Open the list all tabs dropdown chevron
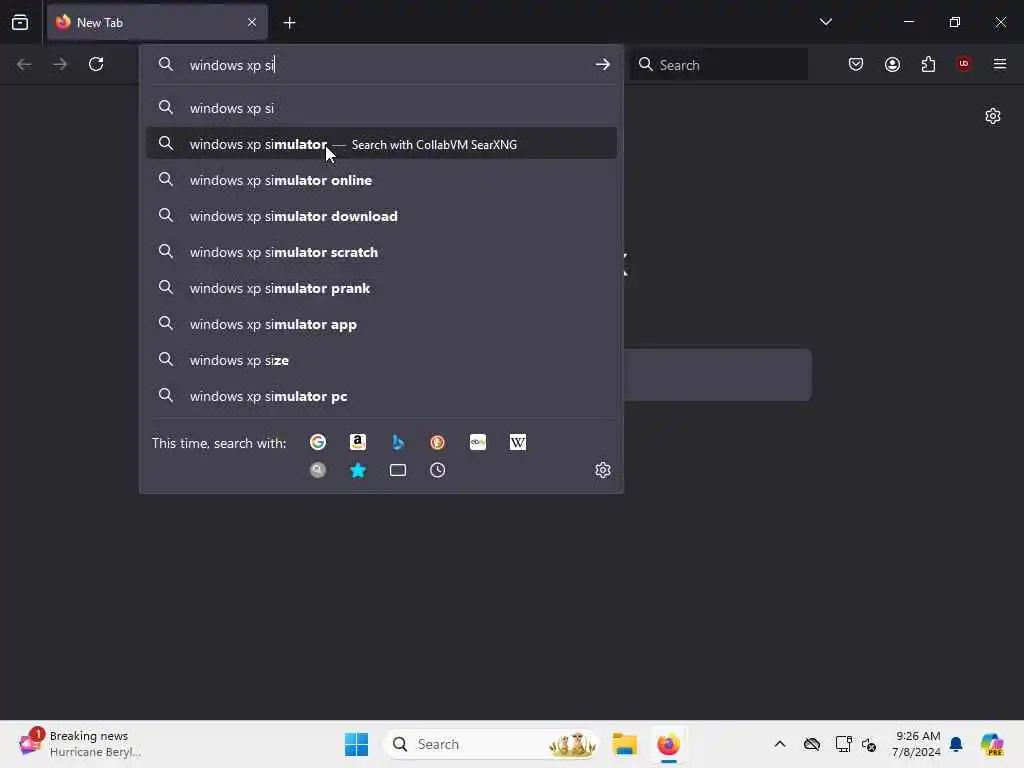This screenshot has height=768, width=1024. (825, 22)
